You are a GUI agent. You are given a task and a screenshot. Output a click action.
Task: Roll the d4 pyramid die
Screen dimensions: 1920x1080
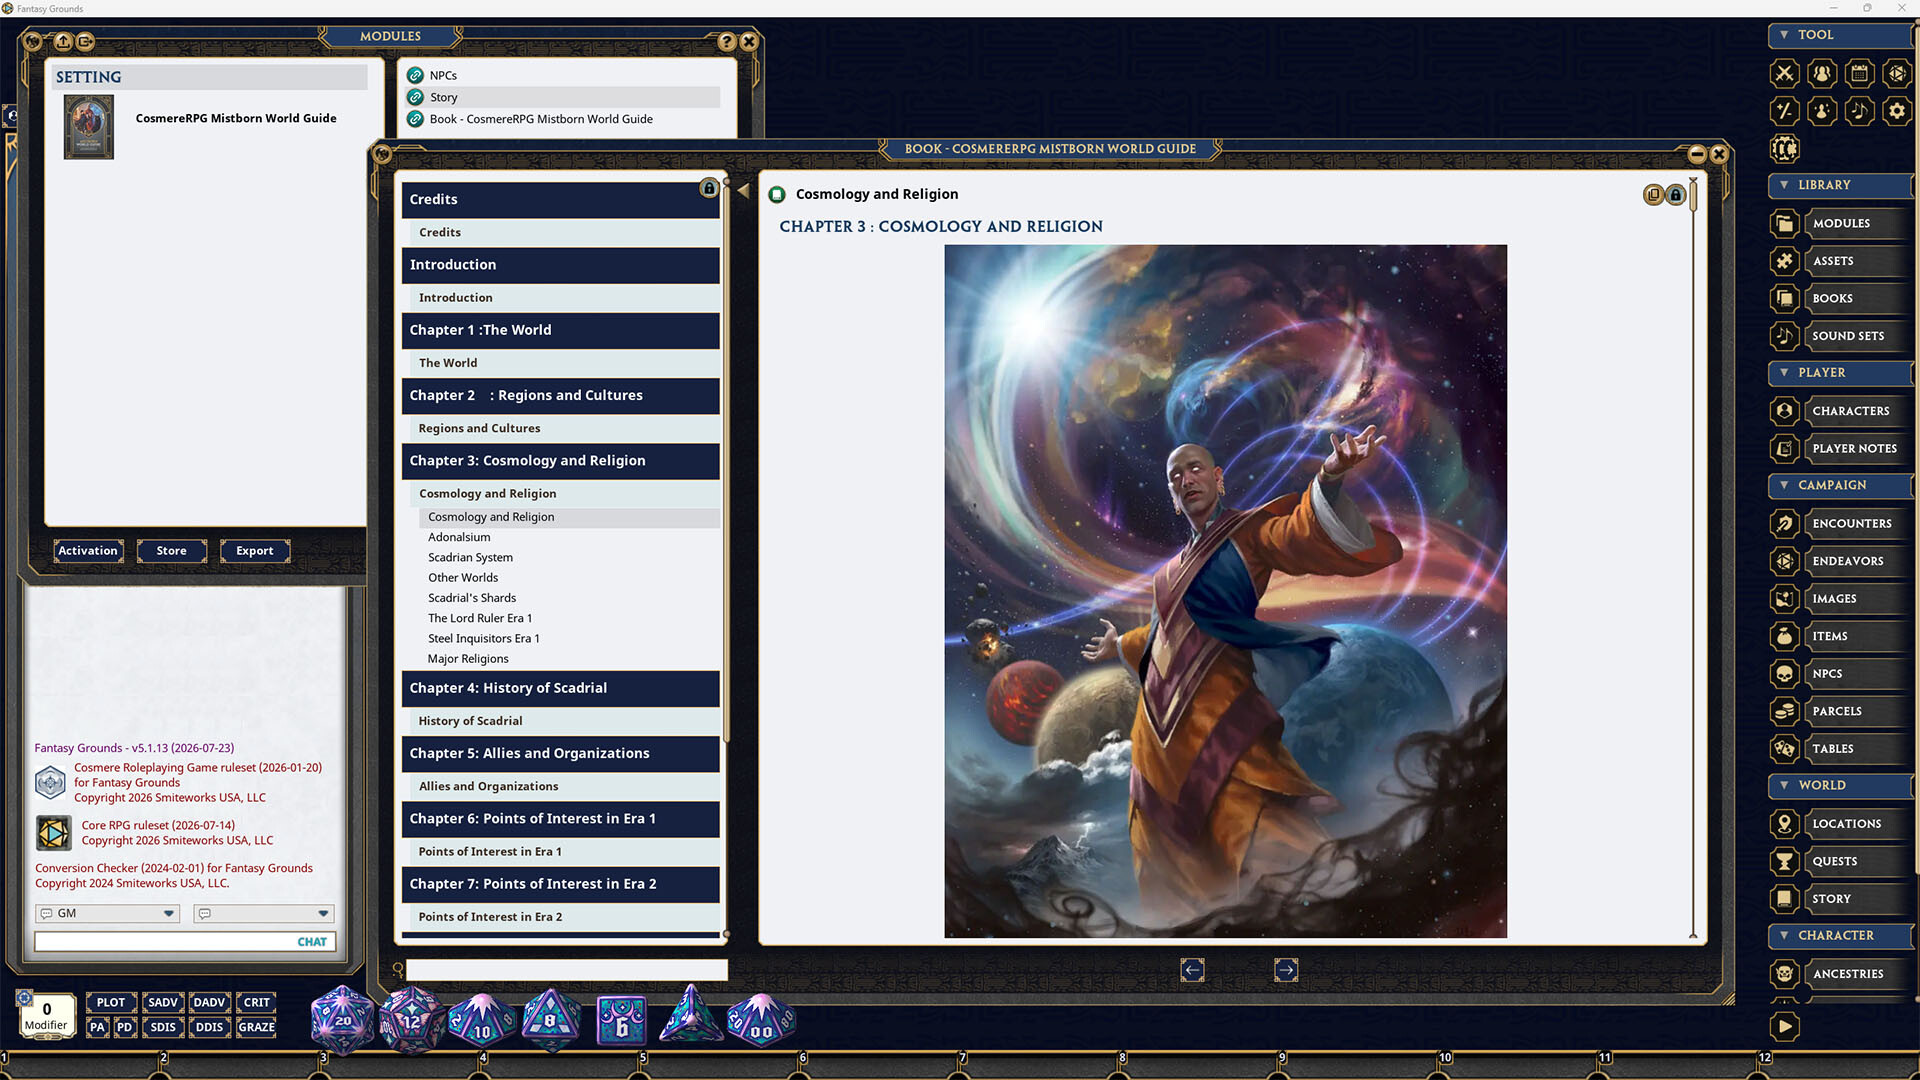point(690,1014)
